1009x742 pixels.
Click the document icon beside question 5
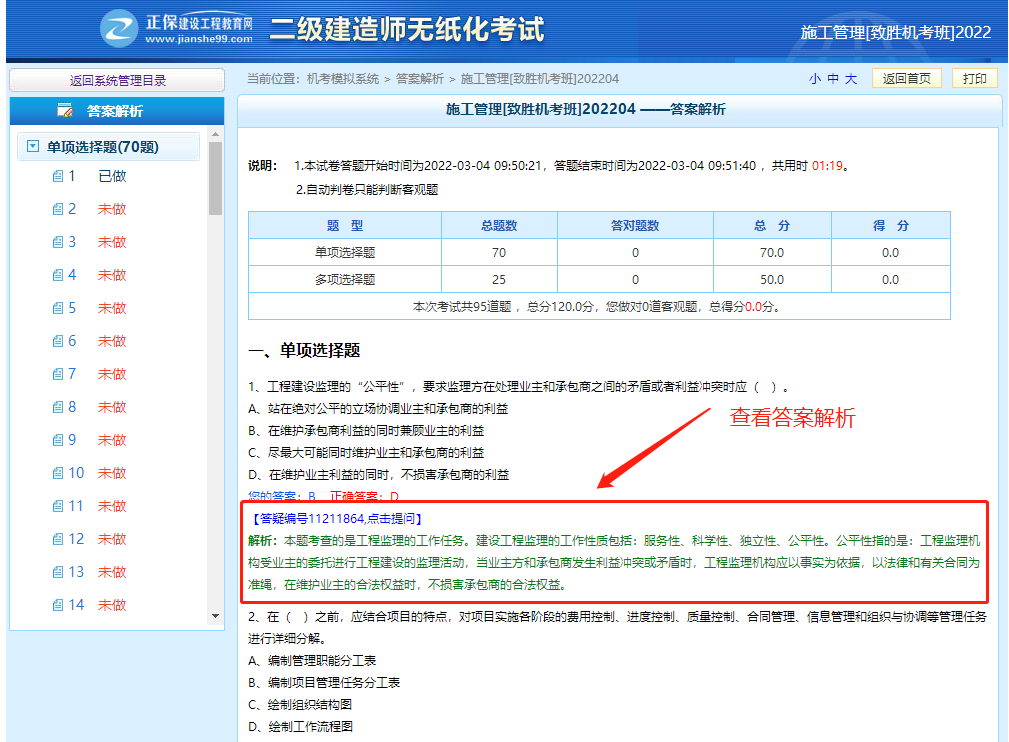[x=58, y=308]
